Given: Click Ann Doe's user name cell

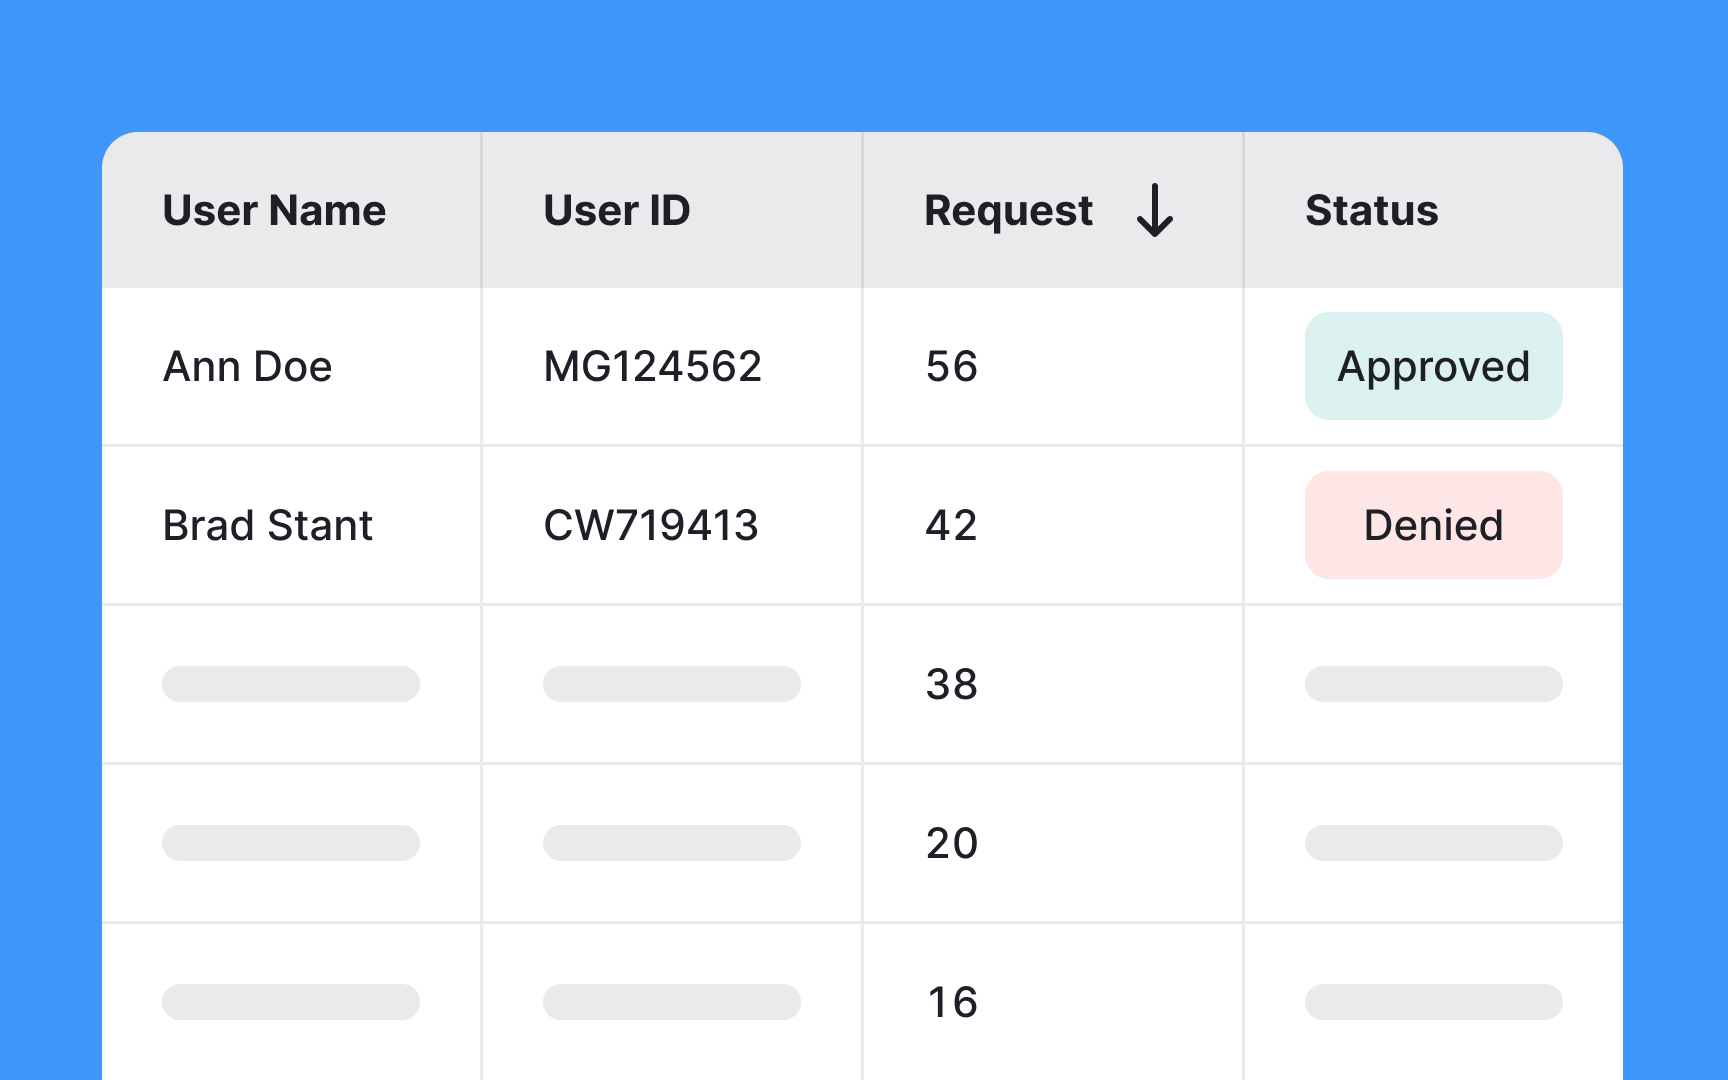Looking at the screenshot, I should [247, 366].
